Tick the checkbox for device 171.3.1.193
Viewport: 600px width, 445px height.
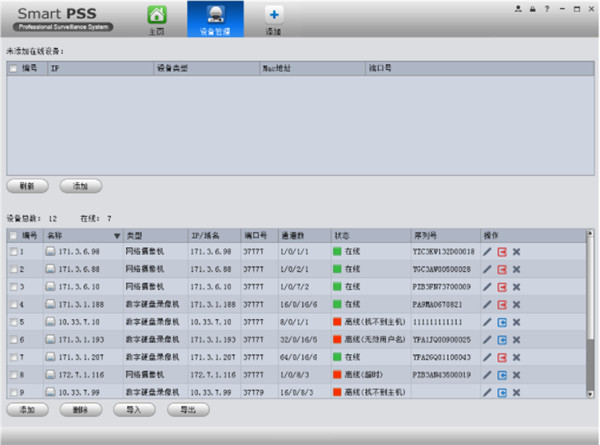[x=13, y=339]
